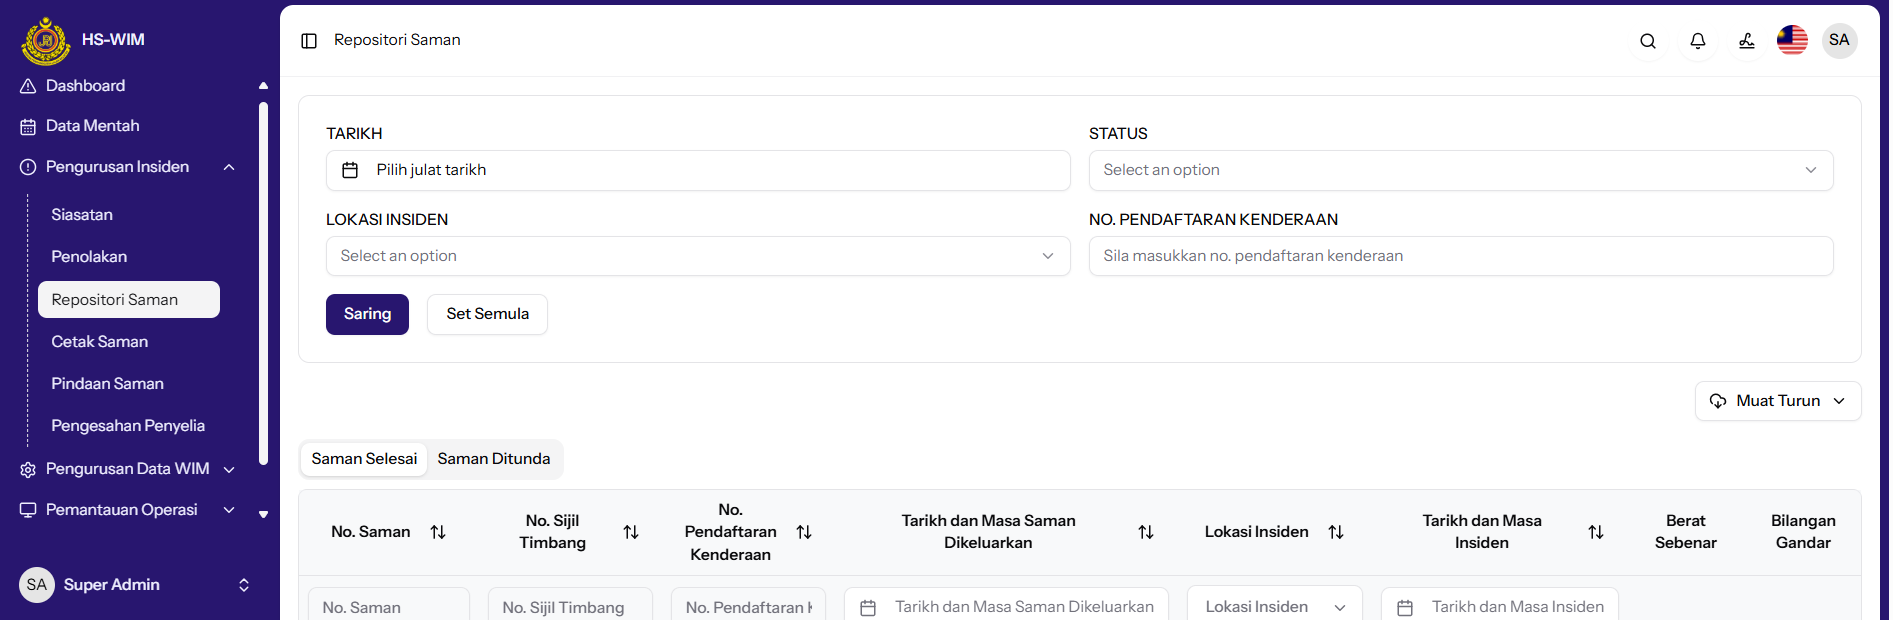The image size is (1893, 620).
Task: Click the stamp icon in header
Action: (x=1746, y=41)
